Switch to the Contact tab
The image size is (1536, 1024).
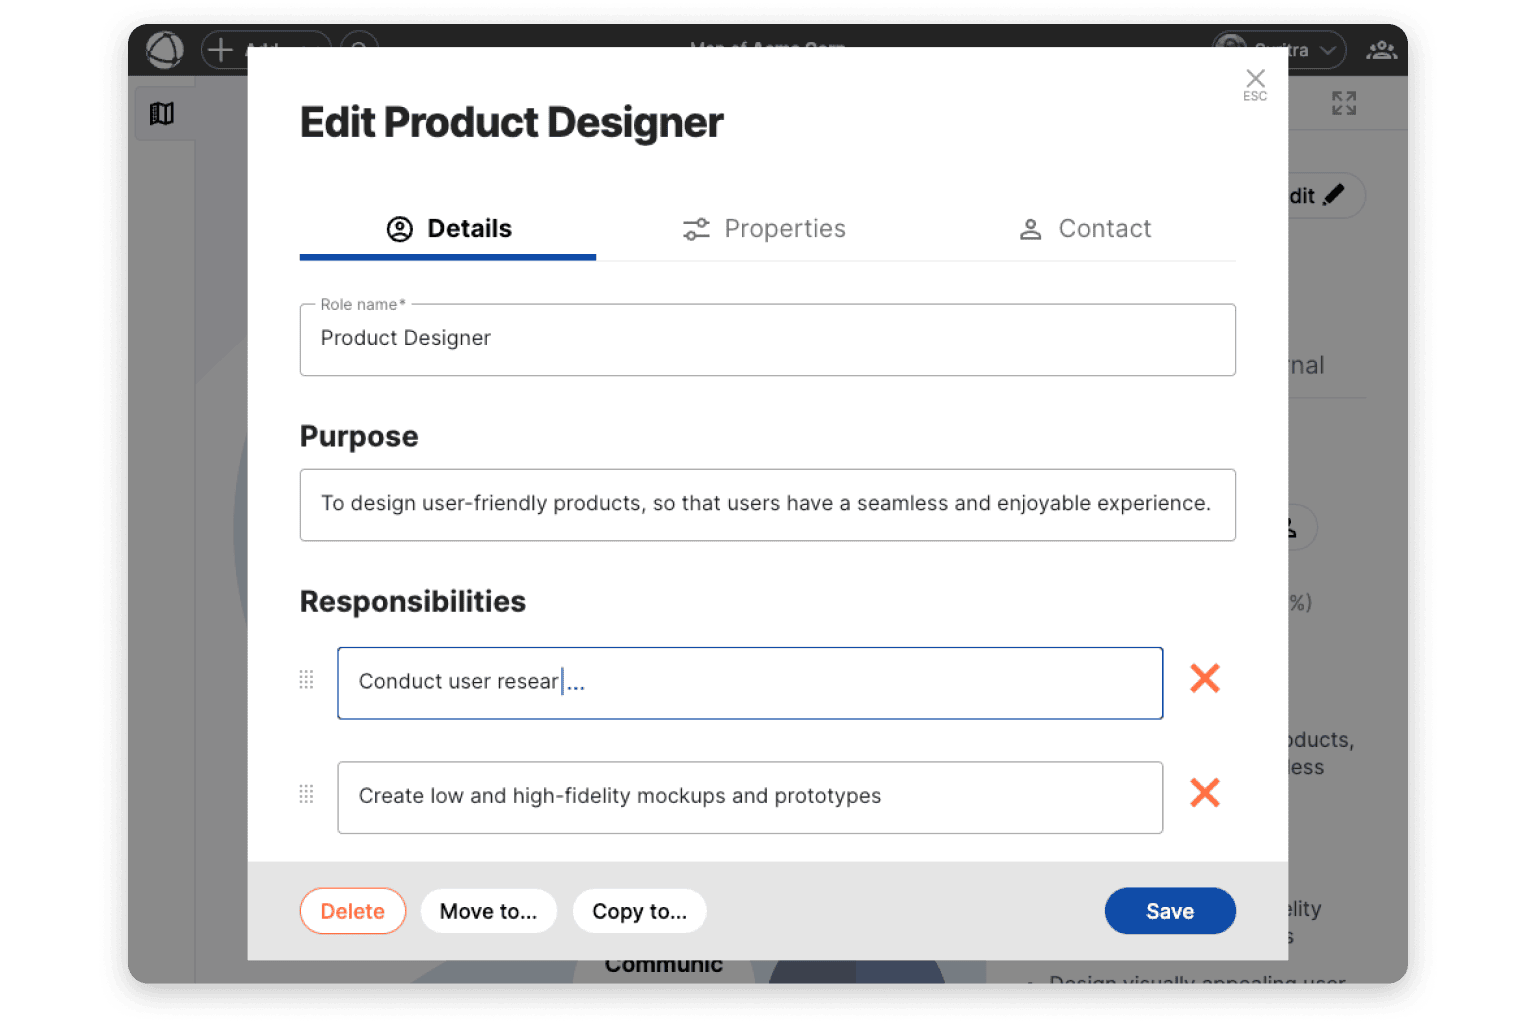click(x=1085, y=229)
